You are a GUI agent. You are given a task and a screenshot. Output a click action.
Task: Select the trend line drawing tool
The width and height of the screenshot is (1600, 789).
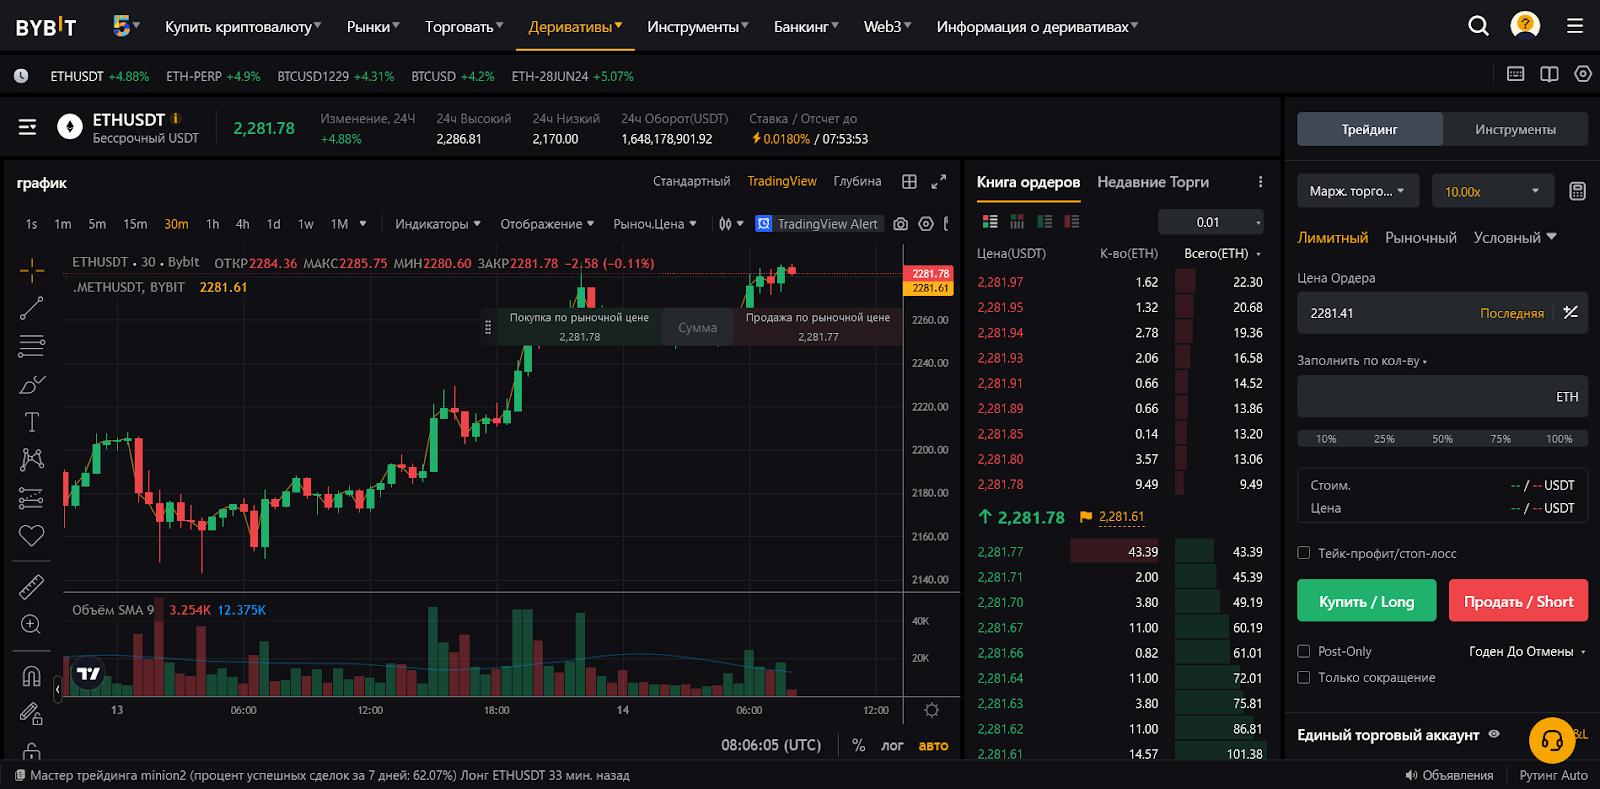(31, 308)
